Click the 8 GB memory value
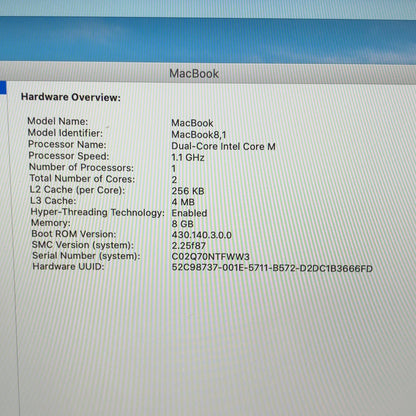This screenshot has width=416, height=416. click(x=182, y=224)
